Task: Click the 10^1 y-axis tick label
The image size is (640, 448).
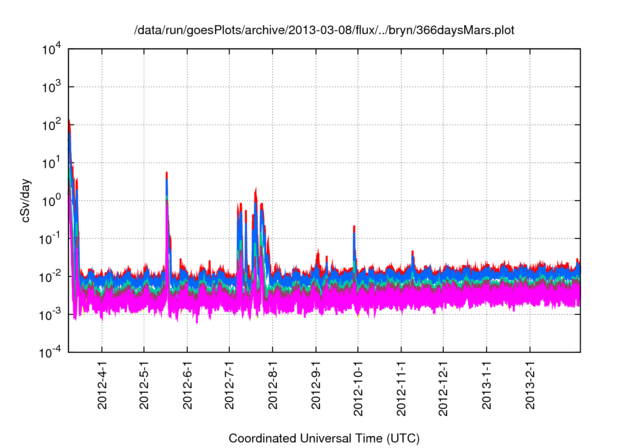Action: [51, 163]
